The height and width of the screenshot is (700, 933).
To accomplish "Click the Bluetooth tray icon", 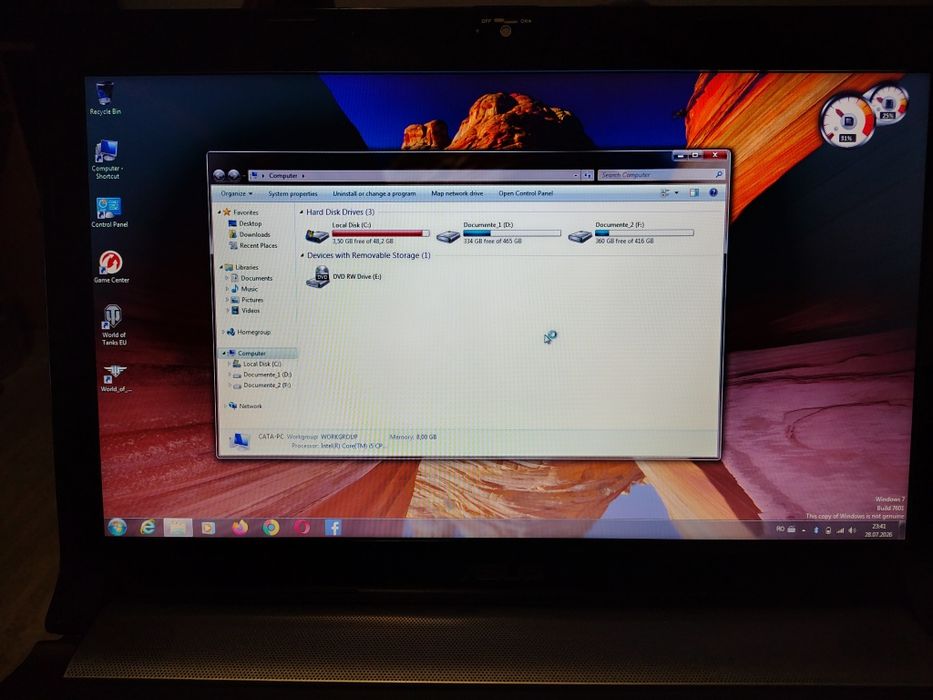I will pos(816,530).
